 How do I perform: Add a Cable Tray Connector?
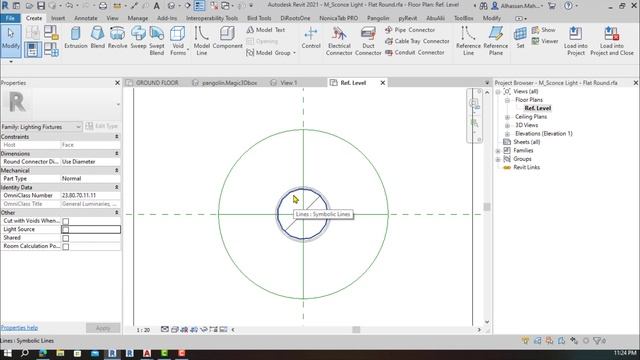tap(417, 41)
